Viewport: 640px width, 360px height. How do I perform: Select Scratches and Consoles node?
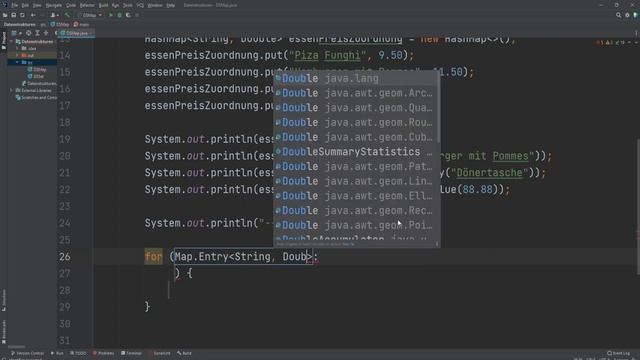pos(36,98)
